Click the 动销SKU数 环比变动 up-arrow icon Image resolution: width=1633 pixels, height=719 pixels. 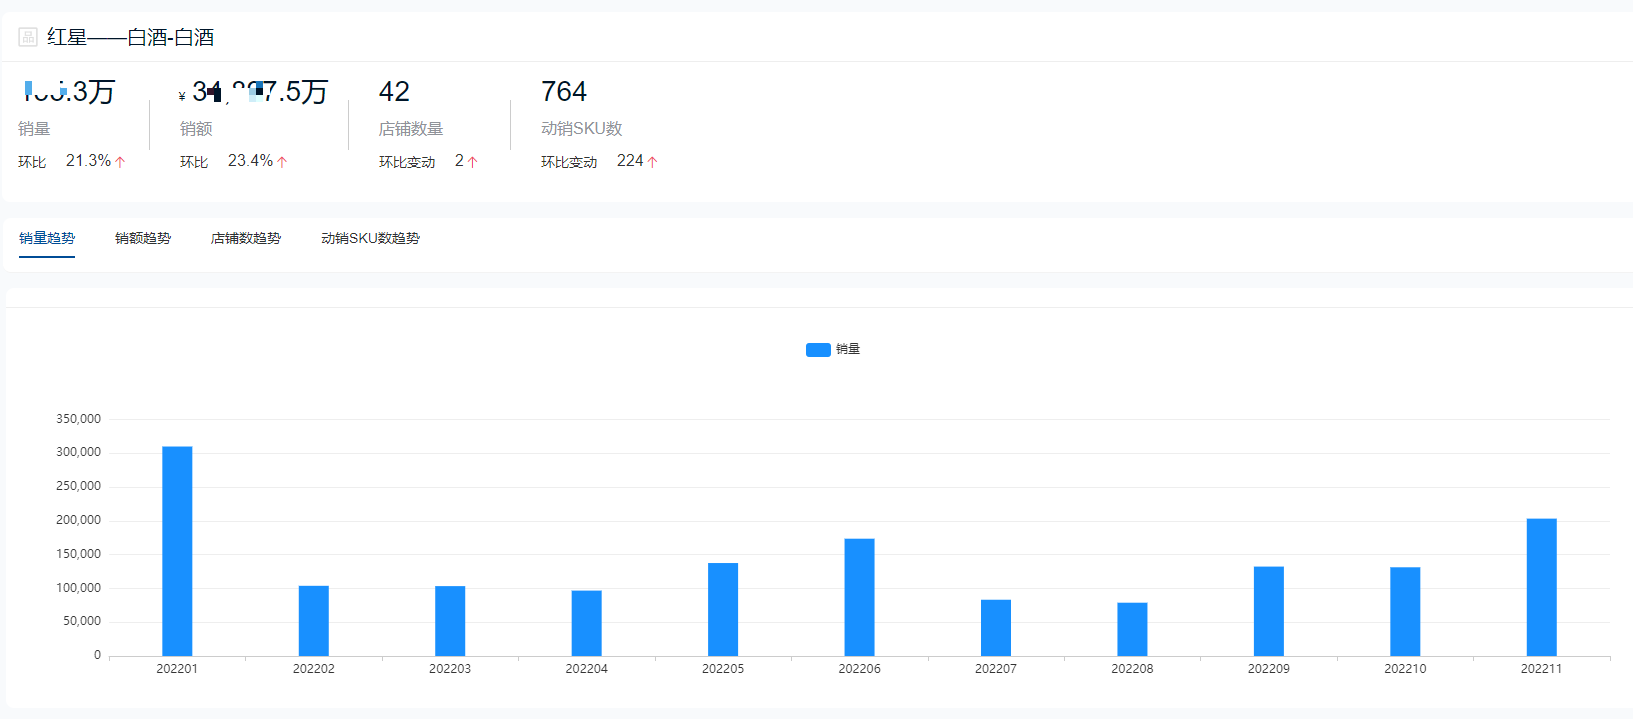point(652,162)
